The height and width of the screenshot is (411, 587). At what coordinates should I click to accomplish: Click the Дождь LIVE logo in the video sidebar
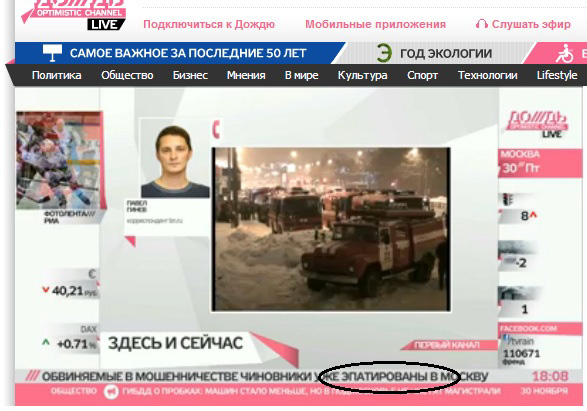click(x=537, y=123)
